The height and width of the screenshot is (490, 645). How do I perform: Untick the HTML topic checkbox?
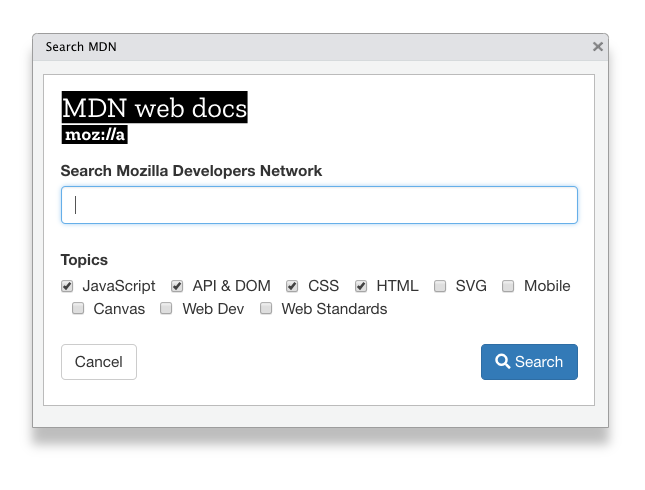coord(361,286)
